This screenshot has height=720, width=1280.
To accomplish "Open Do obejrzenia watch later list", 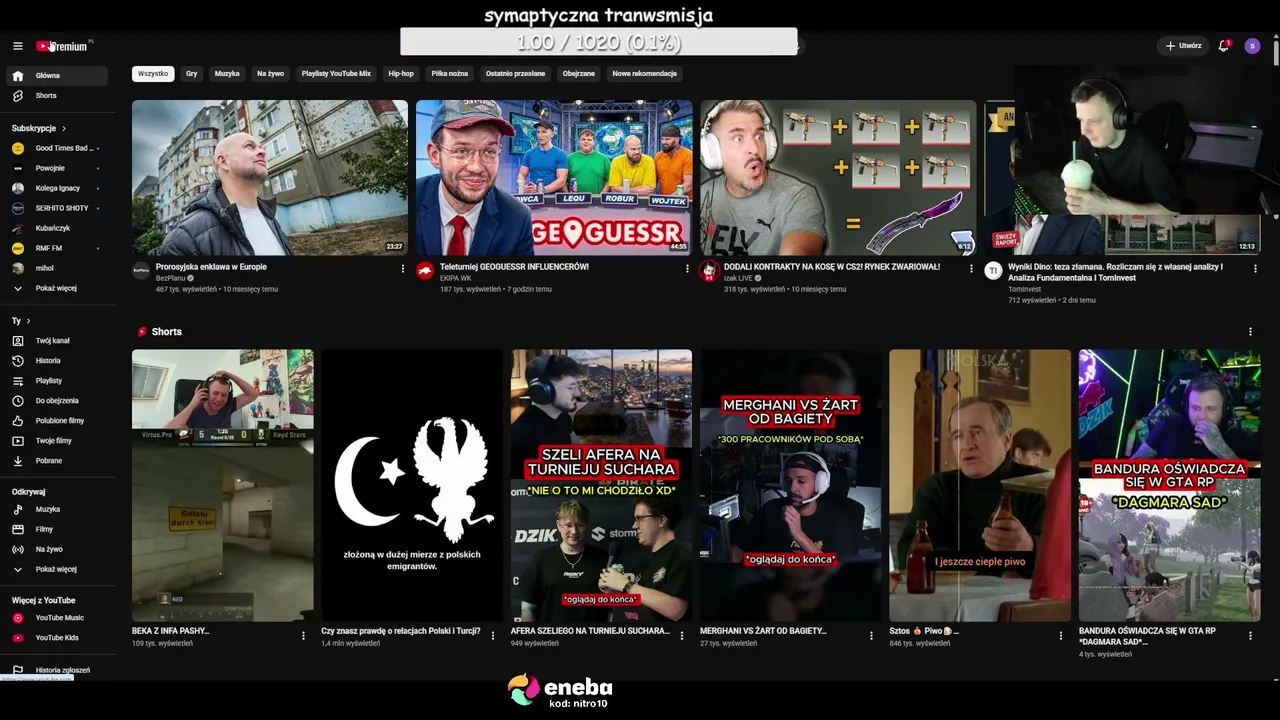I will (57, 401).
